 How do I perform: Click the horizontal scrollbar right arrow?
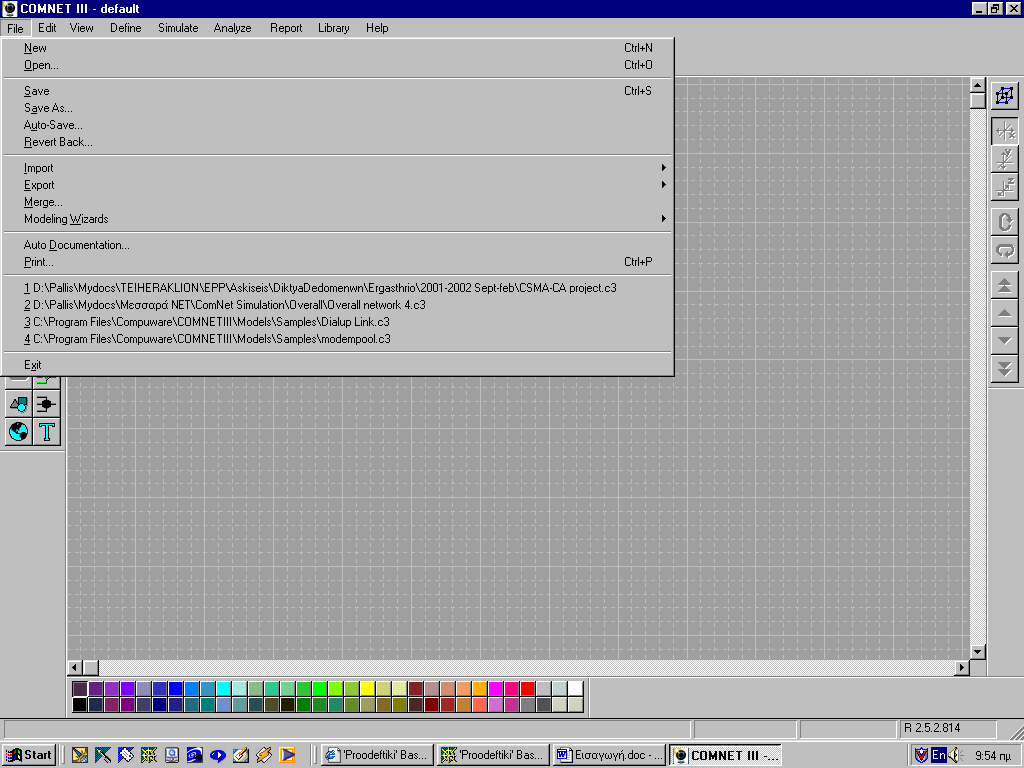961,667
